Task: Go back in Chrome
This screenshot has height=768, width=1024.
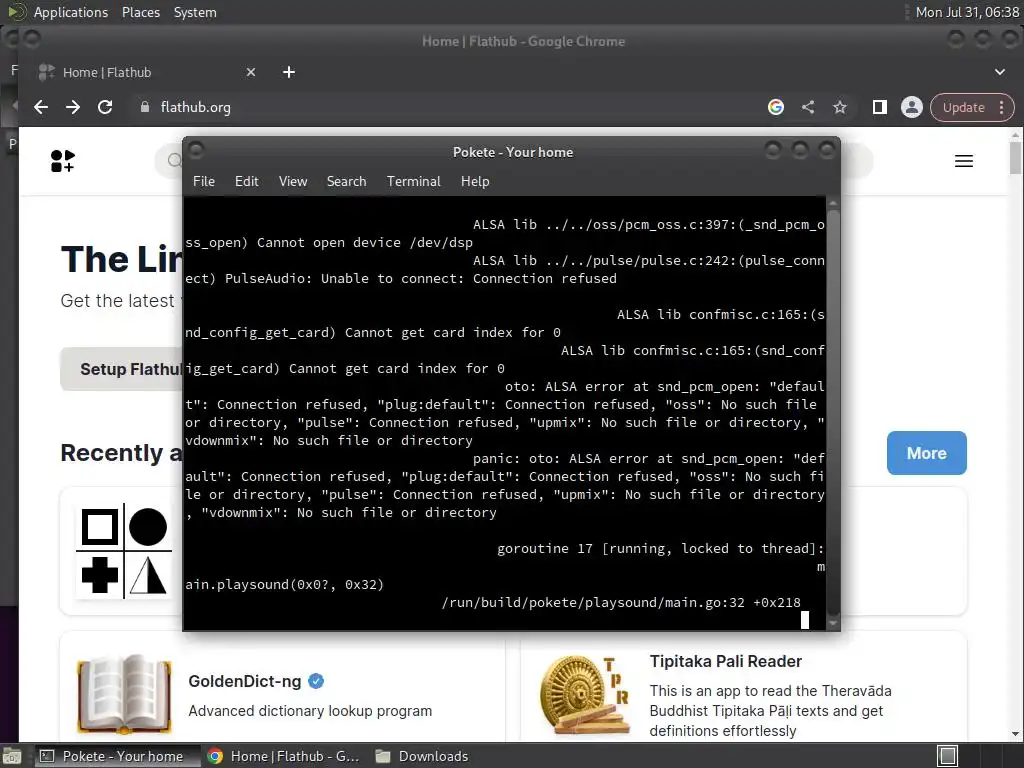Action: click(41, 107)
